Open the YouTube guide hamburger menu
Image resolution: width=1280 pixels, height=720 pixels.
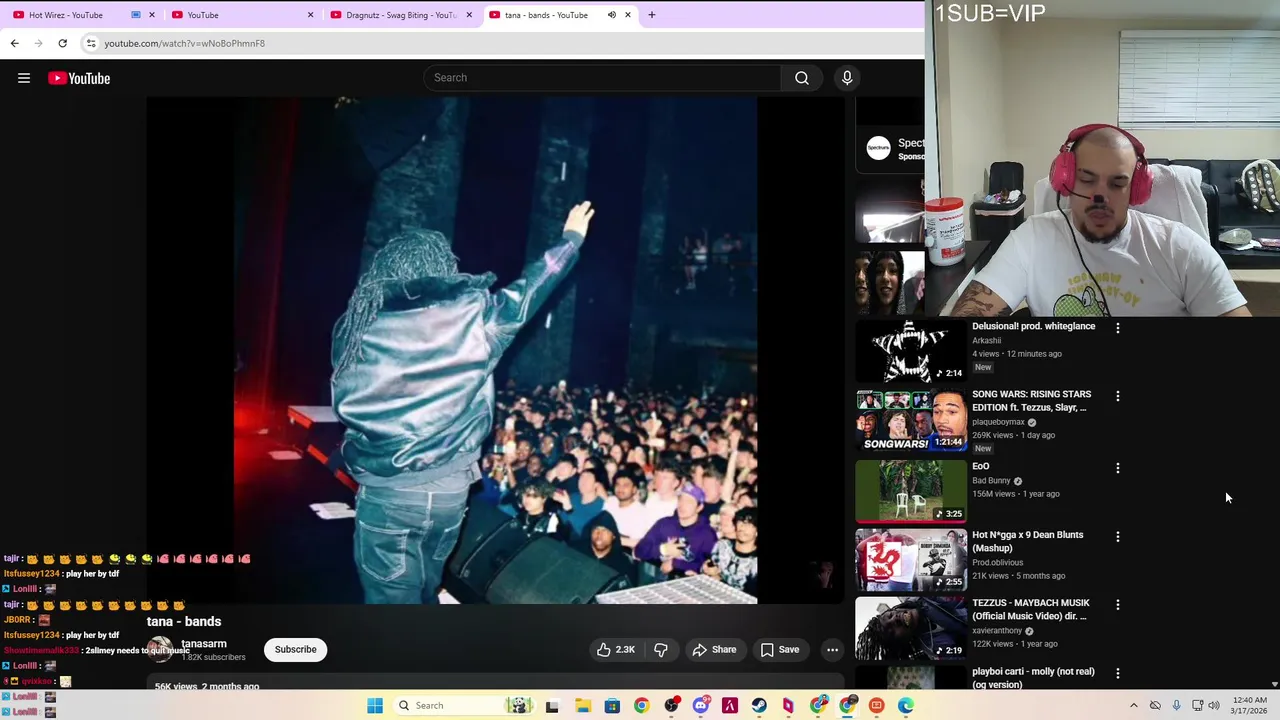coord(24,78)
